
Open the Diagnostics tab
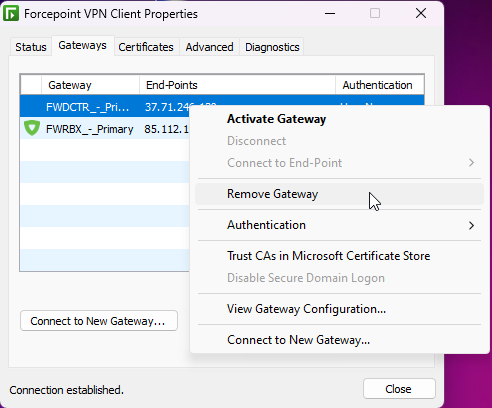tap(272, 47)
